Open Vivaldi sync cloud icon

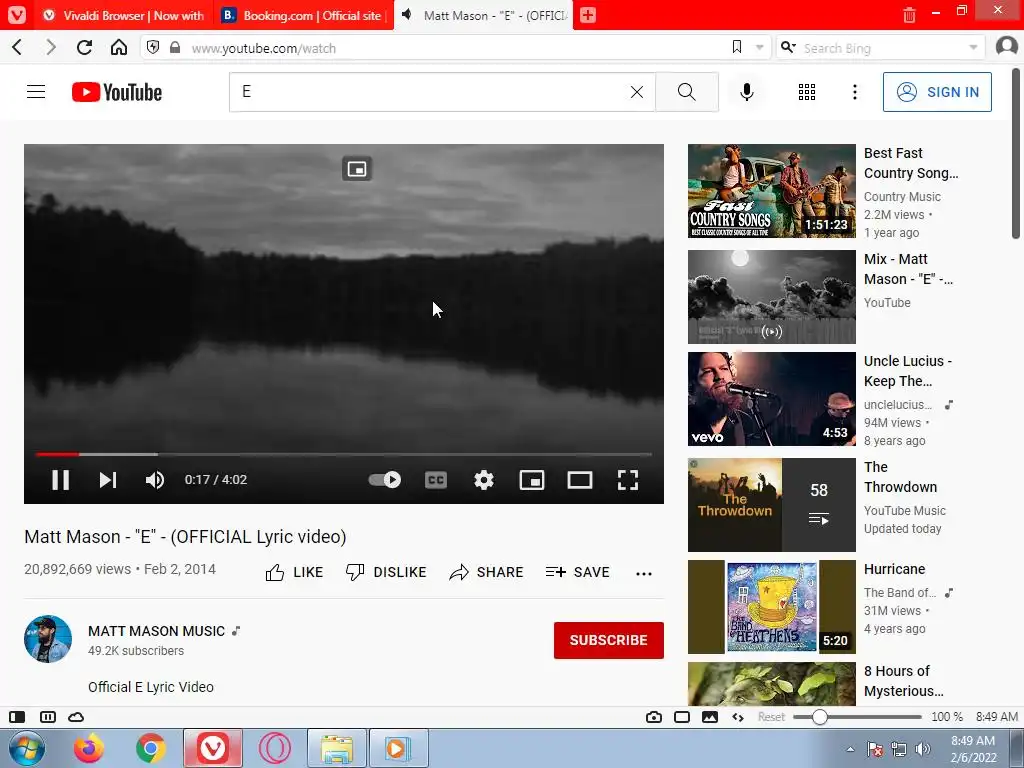point(76,717)
